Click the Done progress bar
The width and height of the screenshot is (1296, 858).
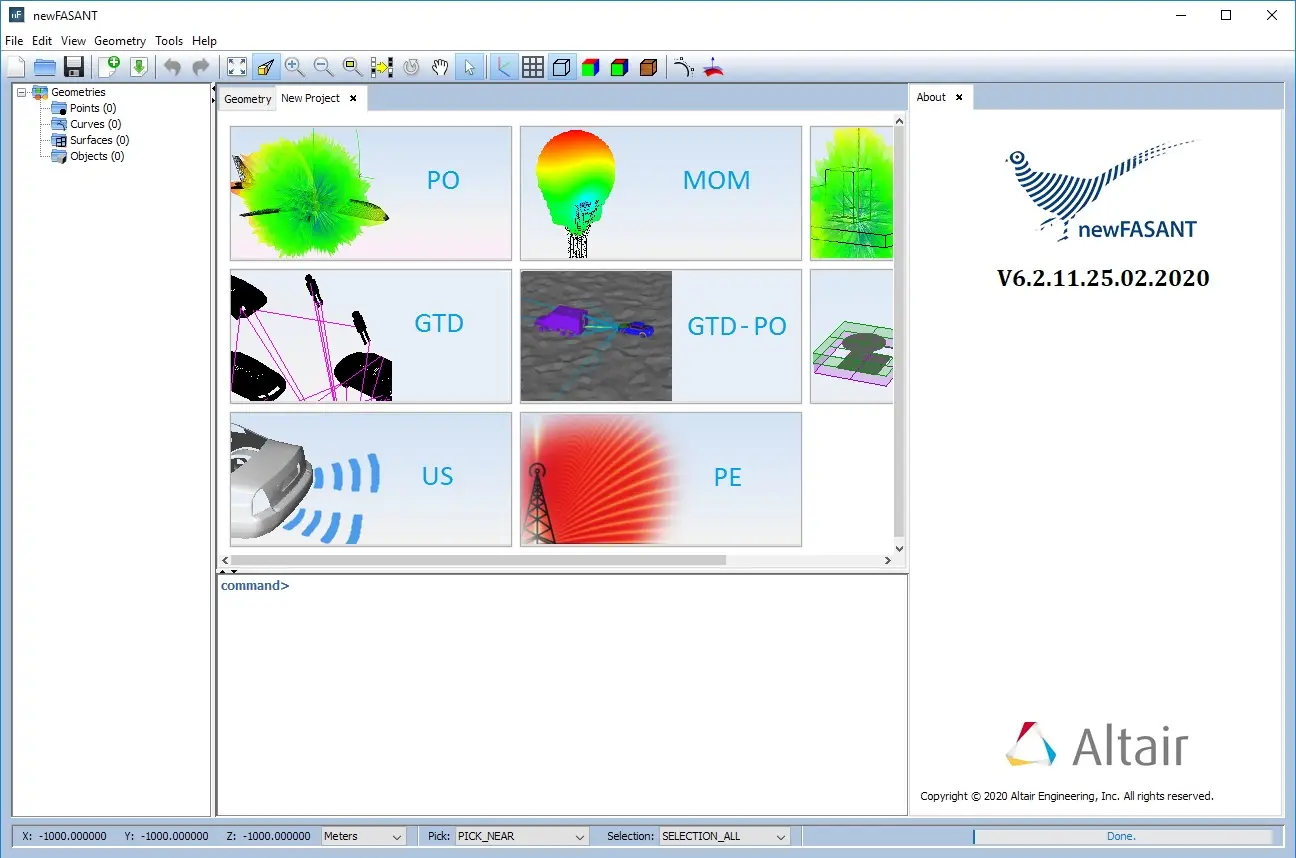[1122, 836]
